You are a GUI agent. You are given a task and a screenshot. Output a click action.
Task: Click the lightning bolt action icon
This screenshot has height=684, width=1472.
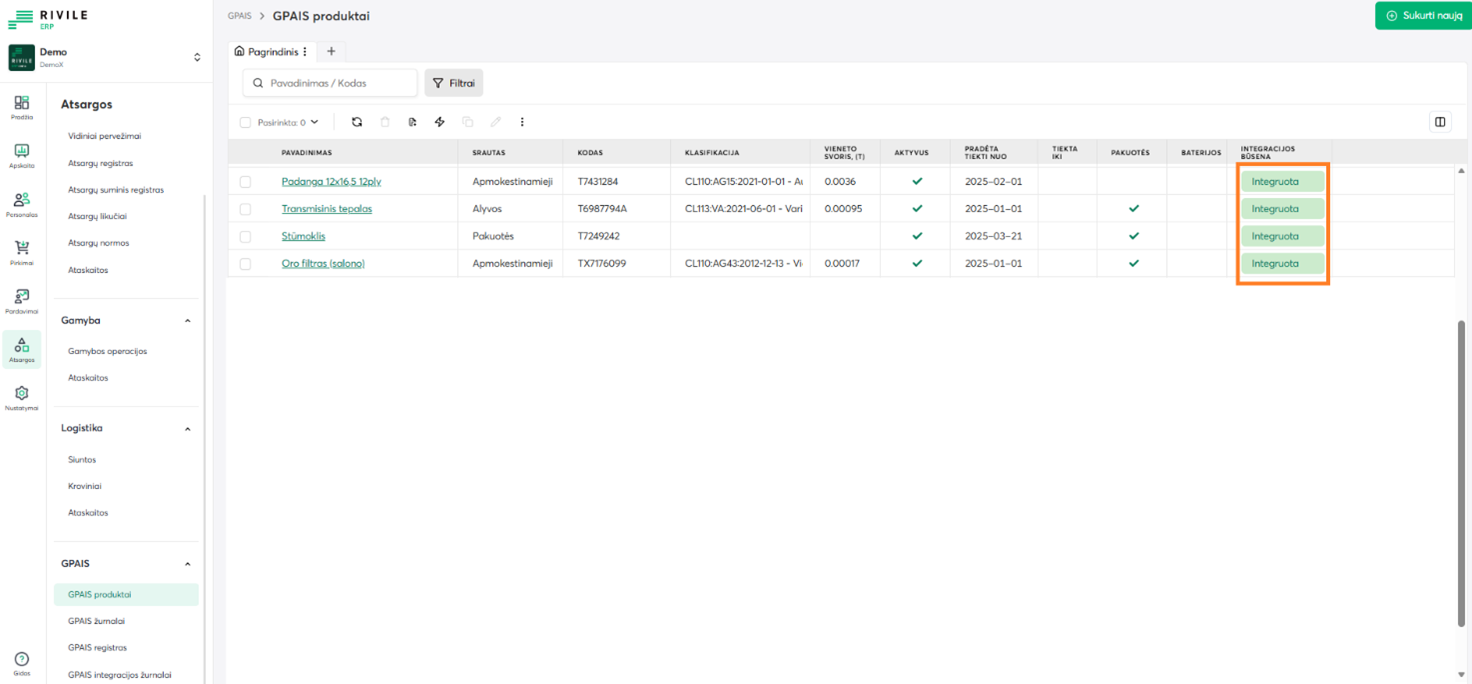[x=439, y=122]
